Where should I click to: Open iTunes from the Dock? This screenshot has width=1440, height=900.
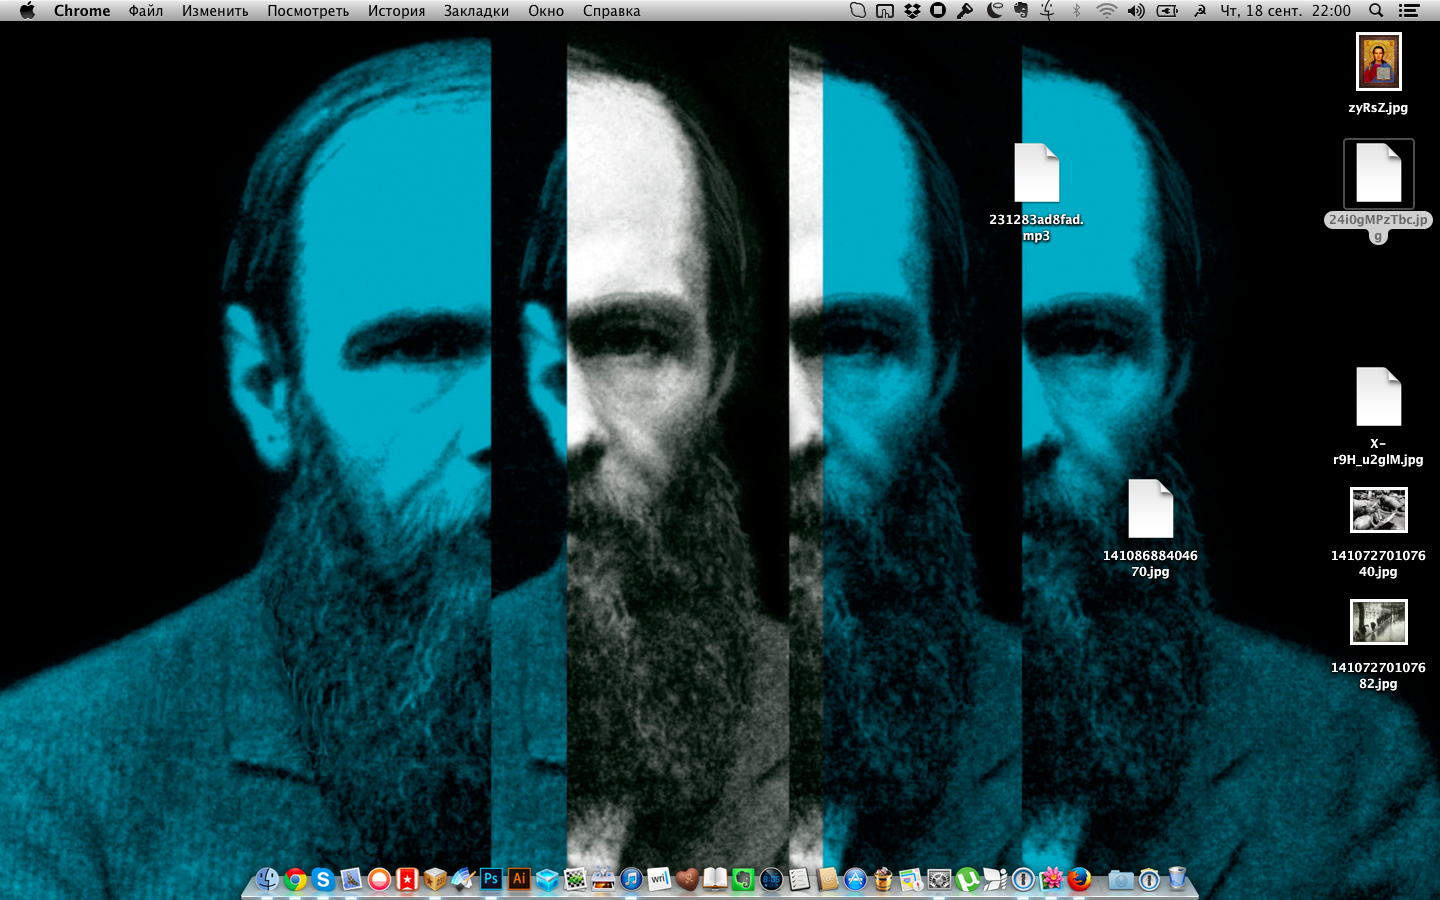coord(631,879)
